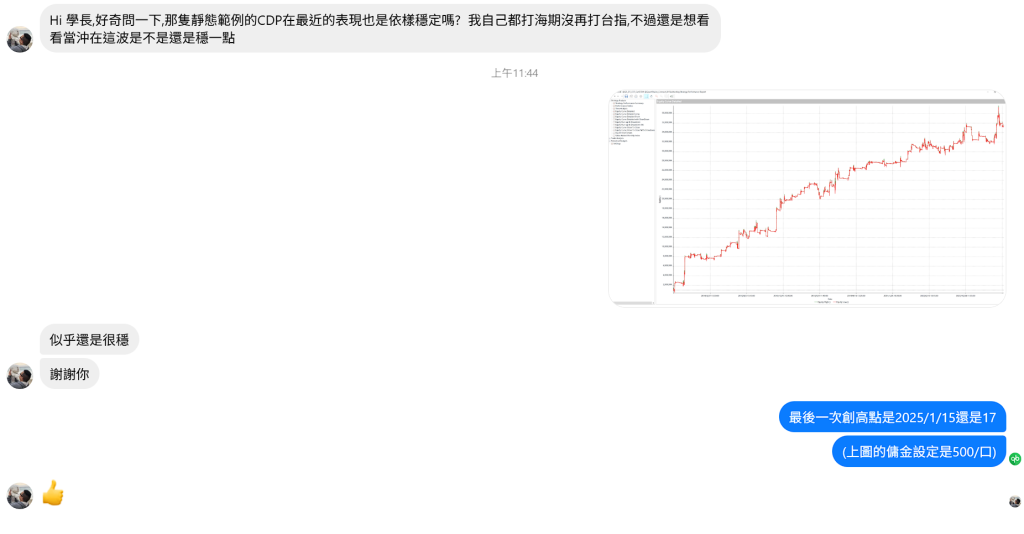Click the green icon beside the blue message
Screen dimensions: 1024x534
[1015, 459]
